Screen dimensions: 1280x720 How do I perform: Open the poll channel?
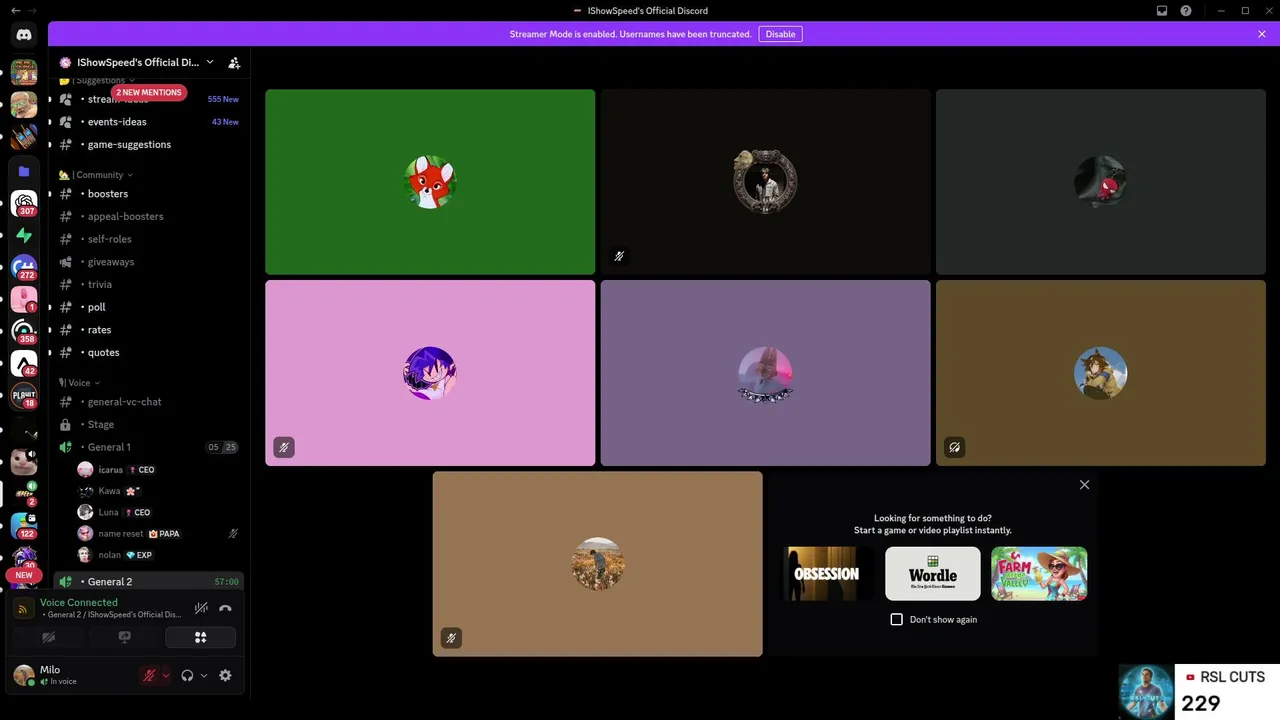coord(149,307)
